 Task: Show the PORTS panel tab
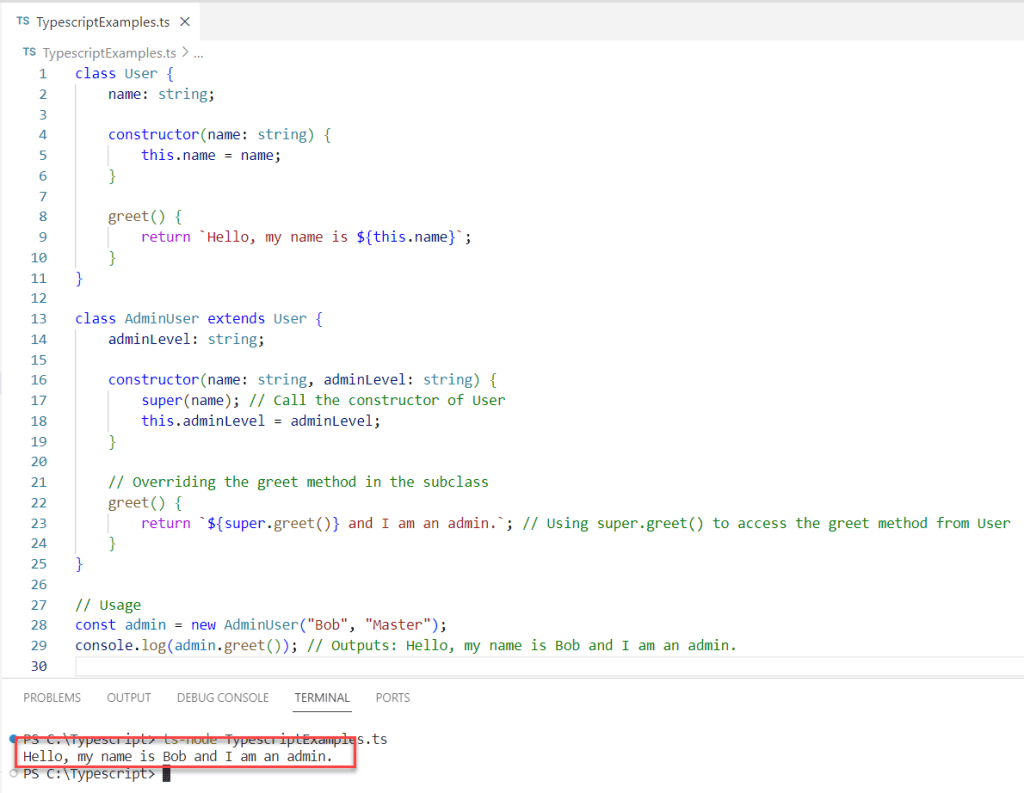pos(392,698)
